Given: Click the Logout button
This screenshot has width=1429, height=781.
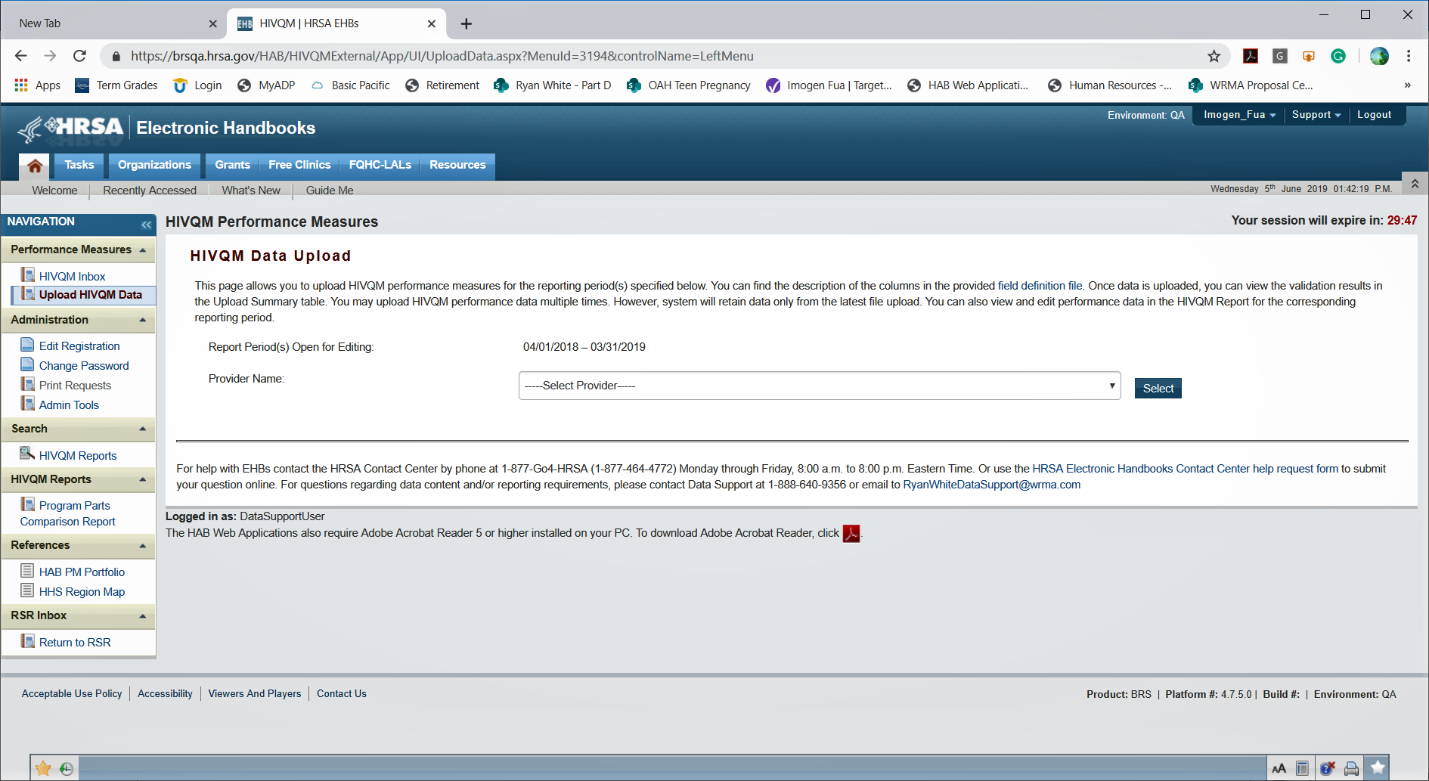Looking at the screenshot, I should (x=1374, y=115).
